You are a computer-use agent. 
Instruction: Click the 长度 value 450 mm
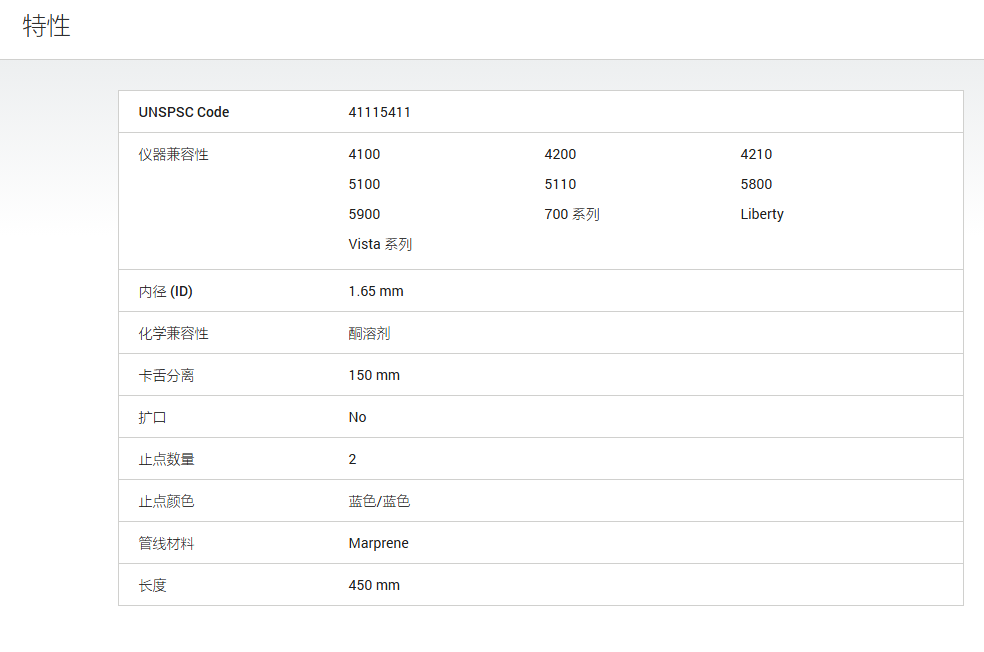coord(374,585)
